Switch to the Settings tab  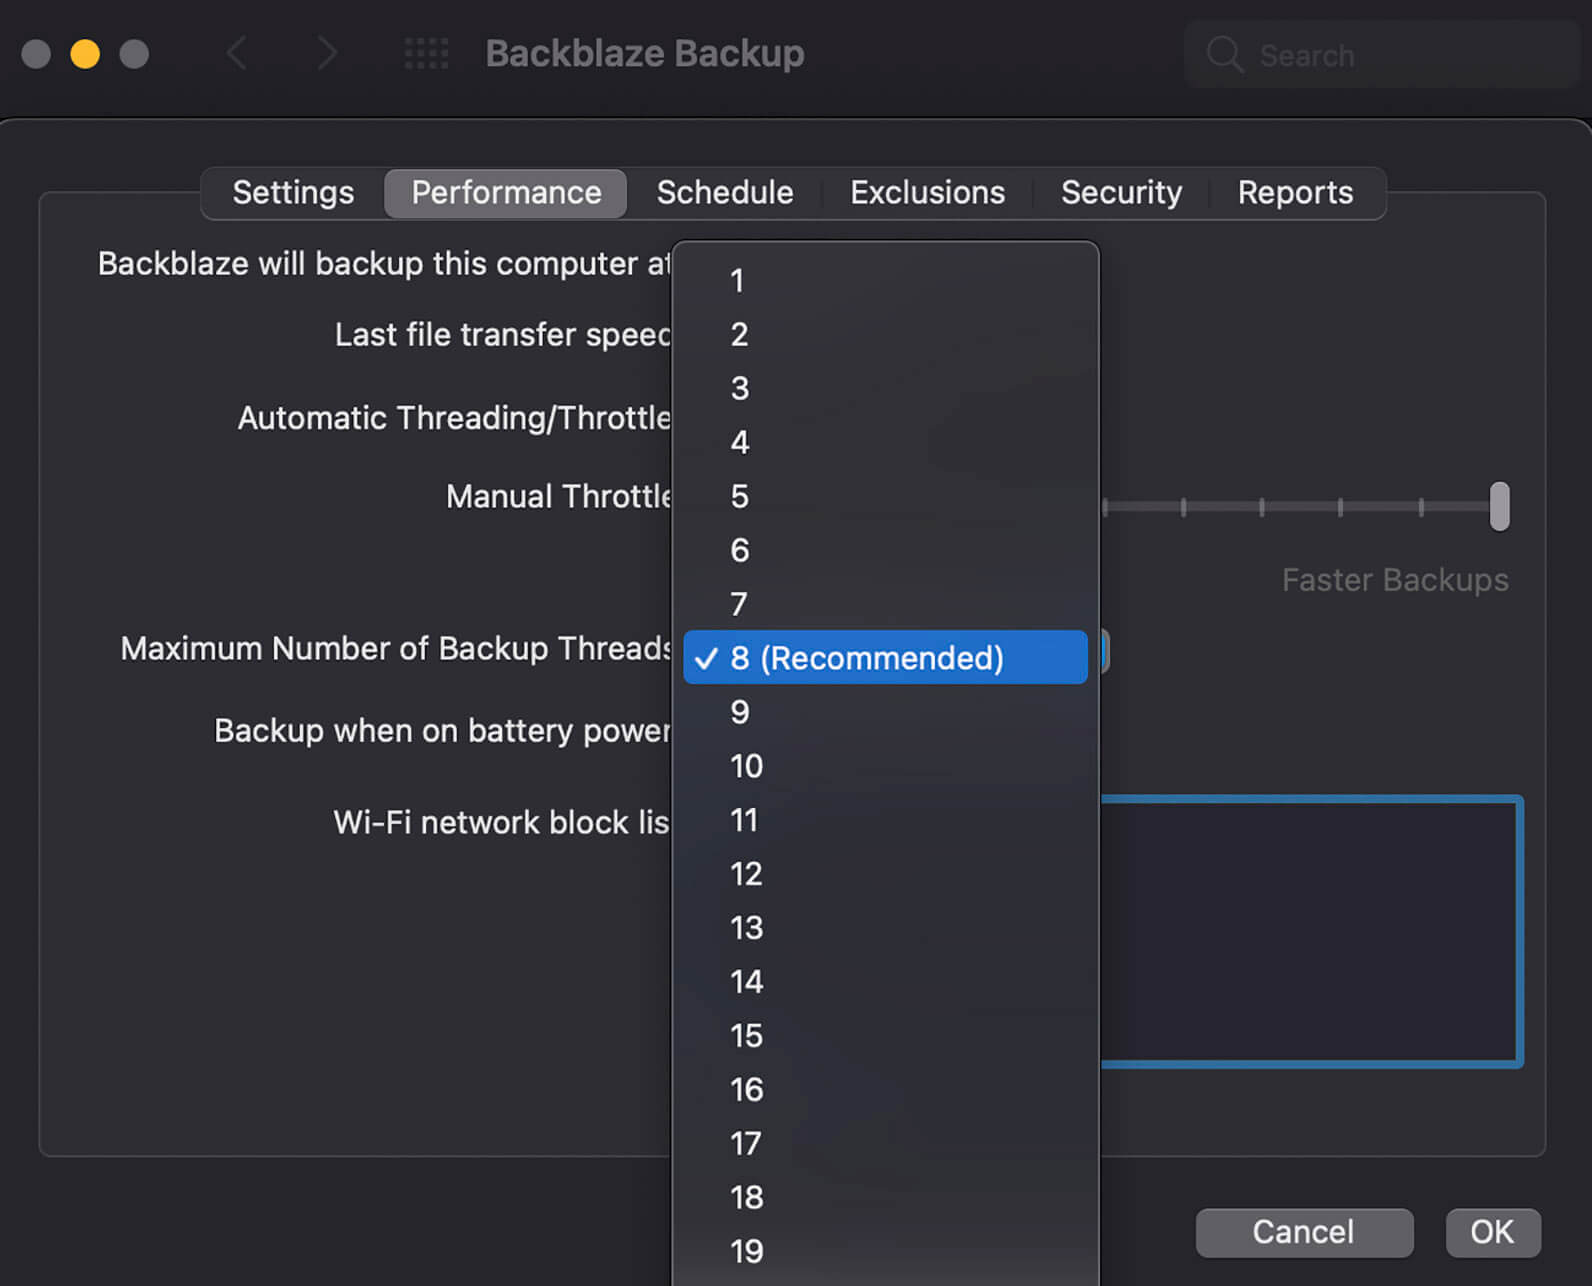293,192
